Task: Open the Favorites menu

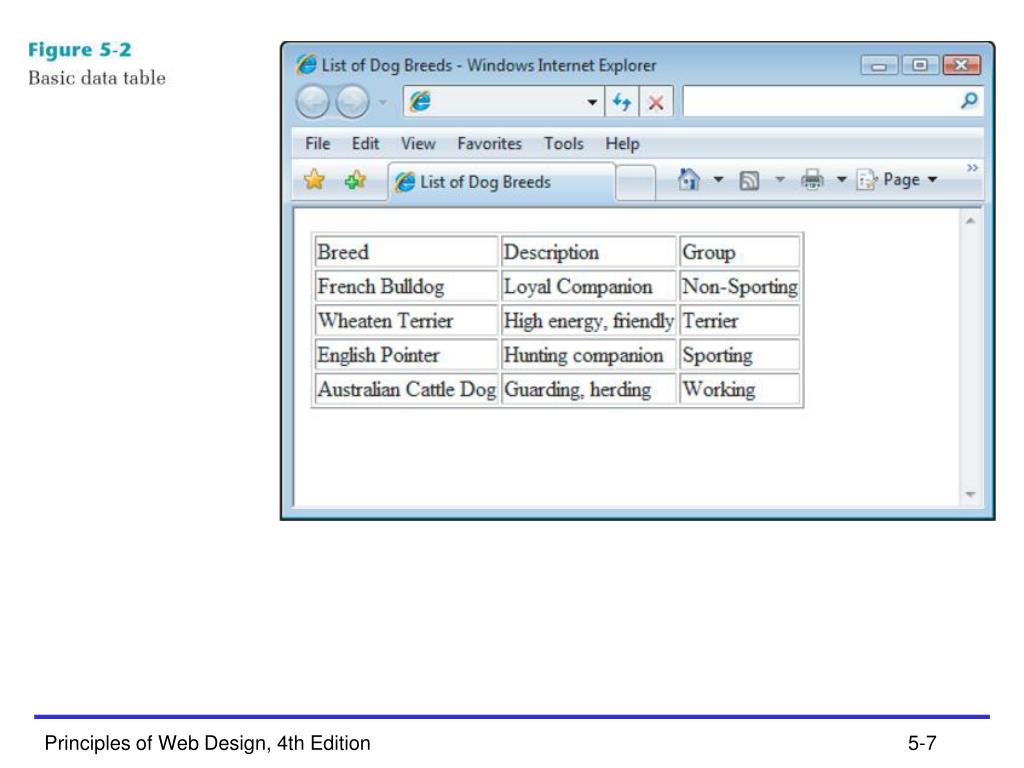Action: click(489, 144)
